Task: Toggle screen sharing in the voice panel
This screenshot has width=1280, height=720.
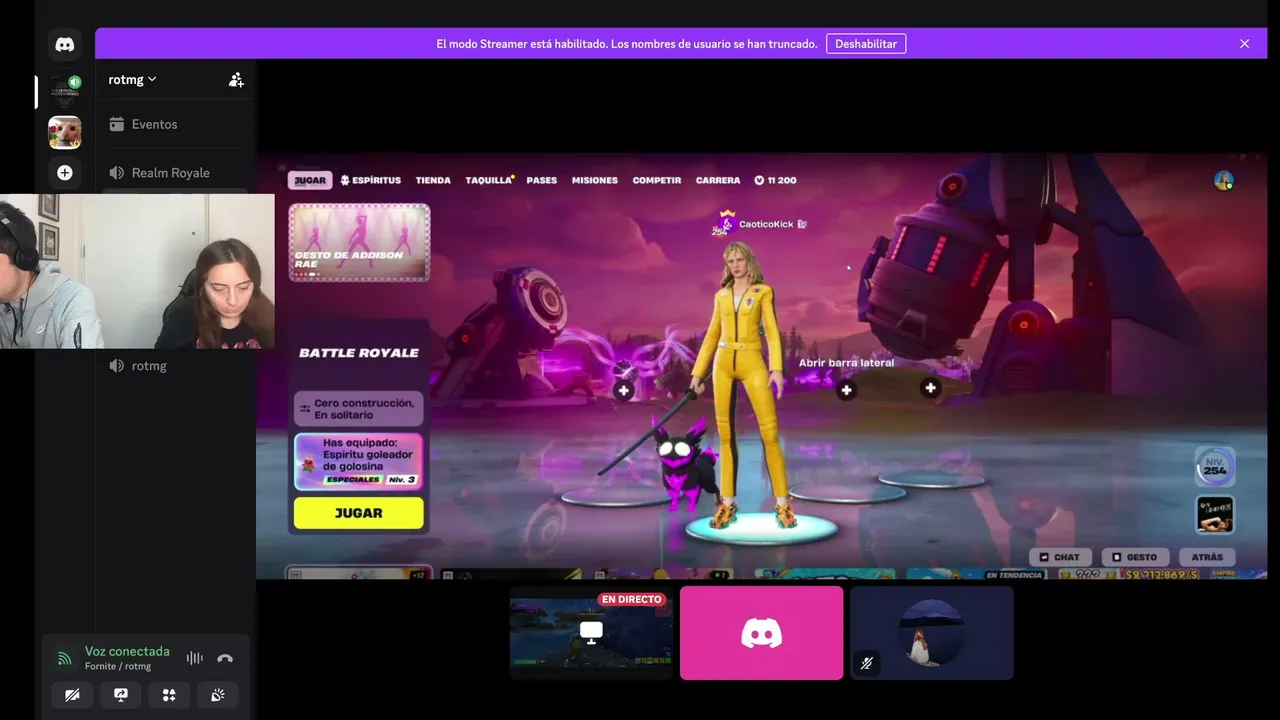Action: (x=121, y=695)
